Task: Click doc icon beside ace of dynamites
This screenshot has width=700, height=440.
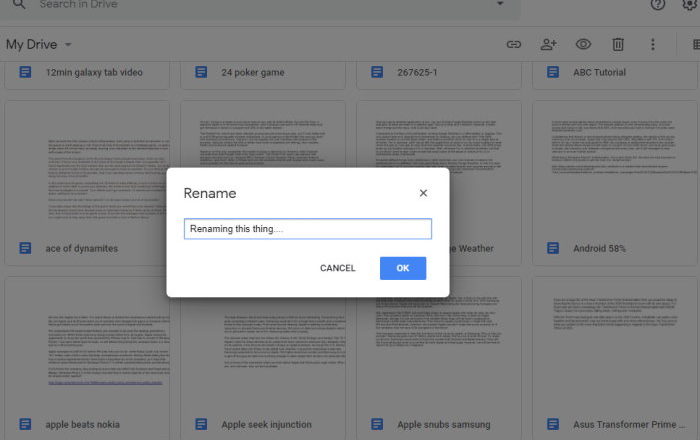Action: (25, 248)
